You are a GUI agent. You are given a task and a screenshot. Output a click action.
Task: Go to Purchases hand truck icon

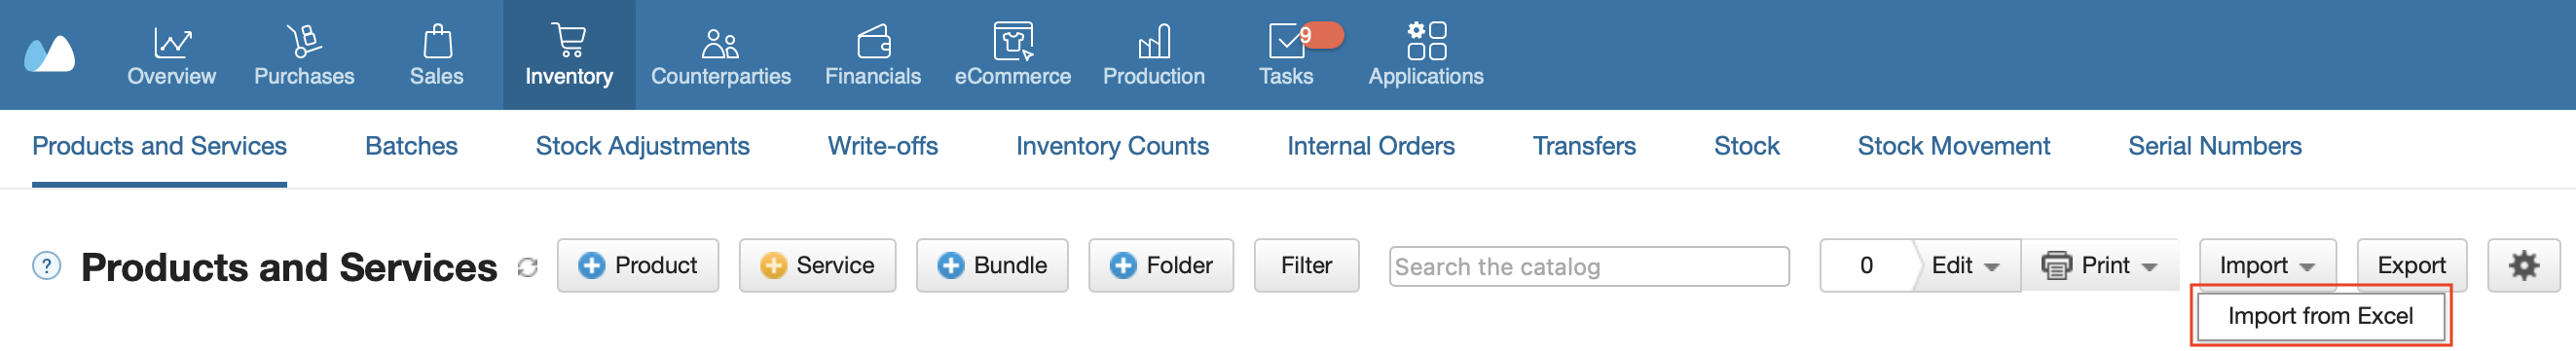point(304,42)
